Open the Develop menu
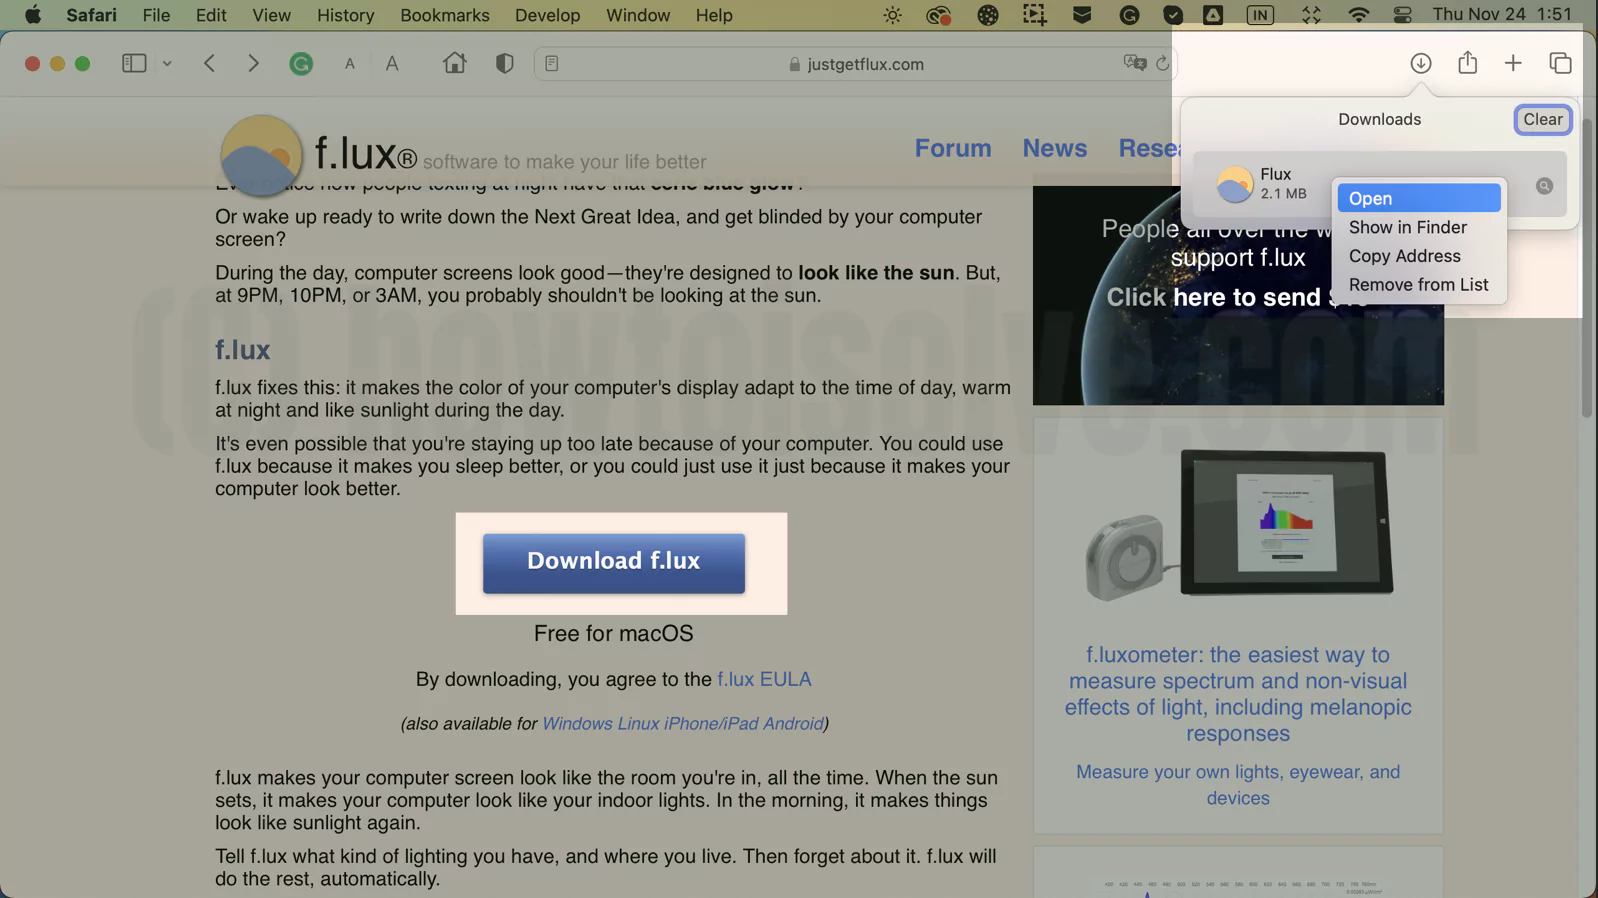Screen dimensions: 1598x898 [x=547, y=15]
